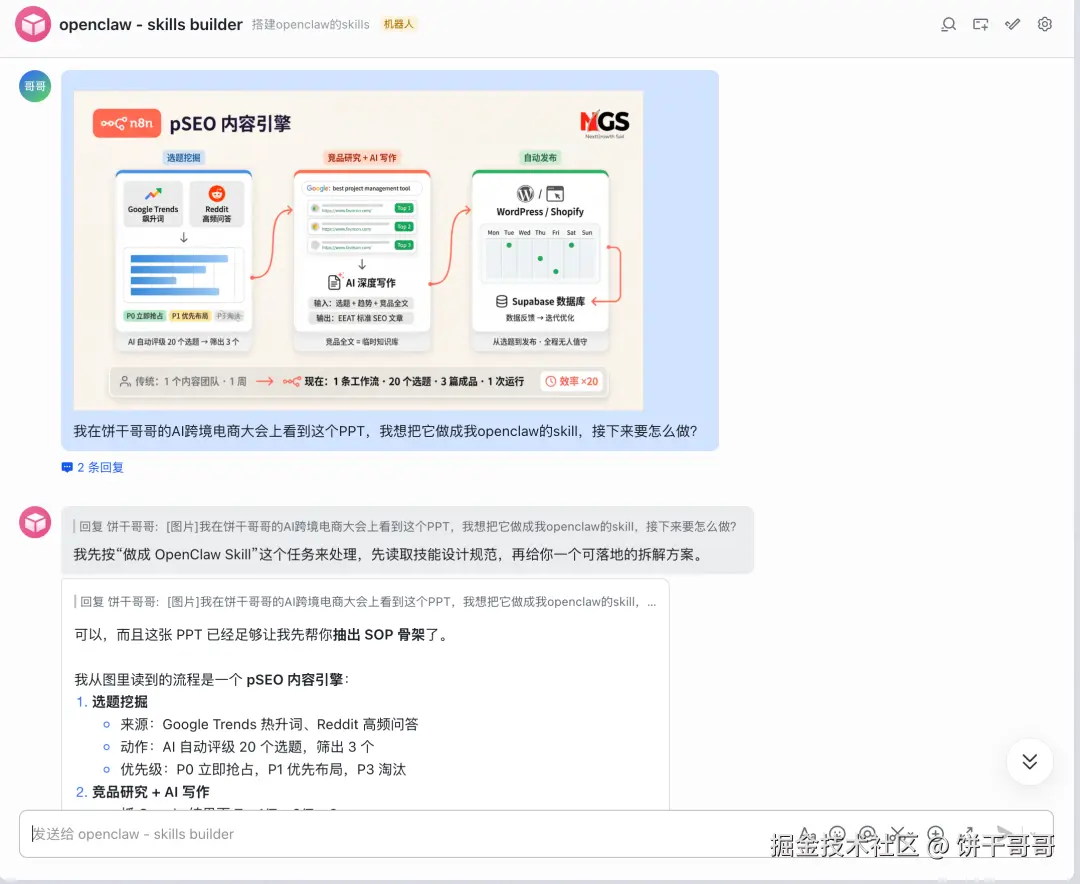Open the send options dropdown arrow

1031,833
